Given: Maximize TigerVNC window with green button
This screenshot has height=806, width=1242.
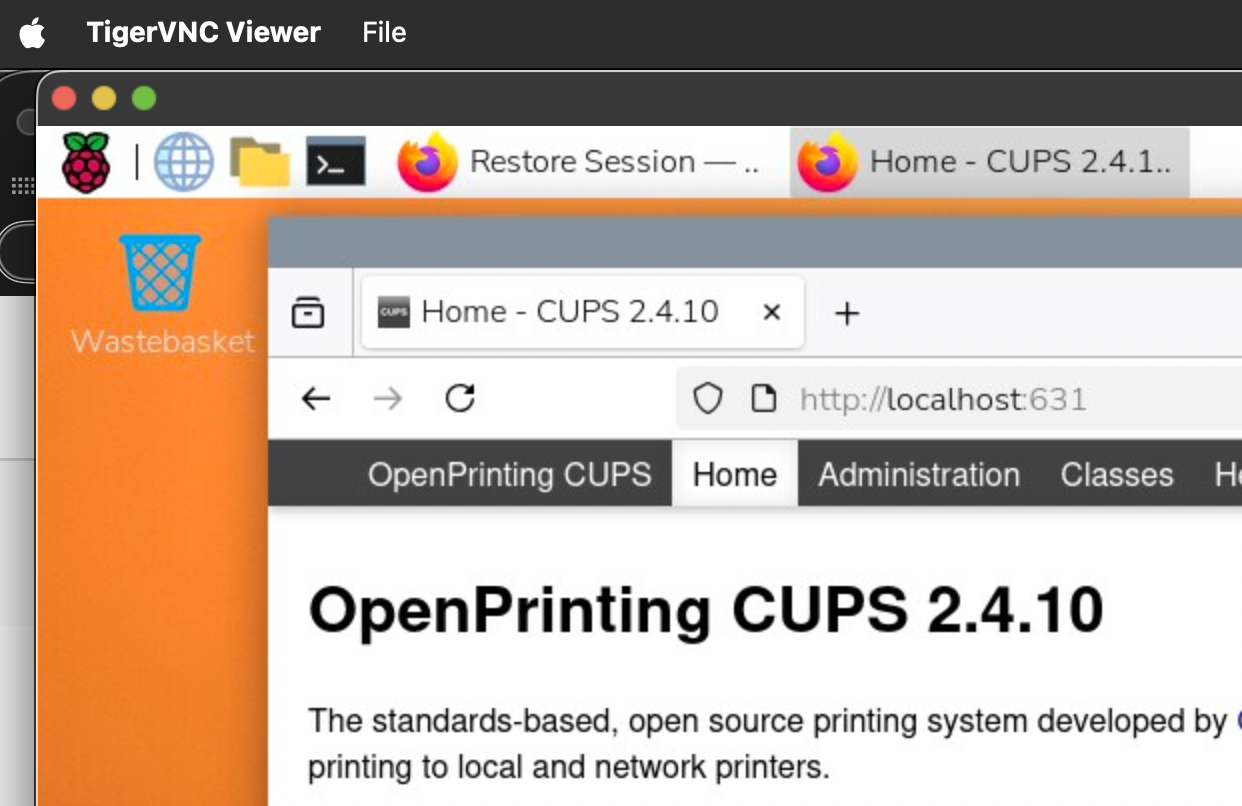Looking at the screenshot, I should (144, 98).
